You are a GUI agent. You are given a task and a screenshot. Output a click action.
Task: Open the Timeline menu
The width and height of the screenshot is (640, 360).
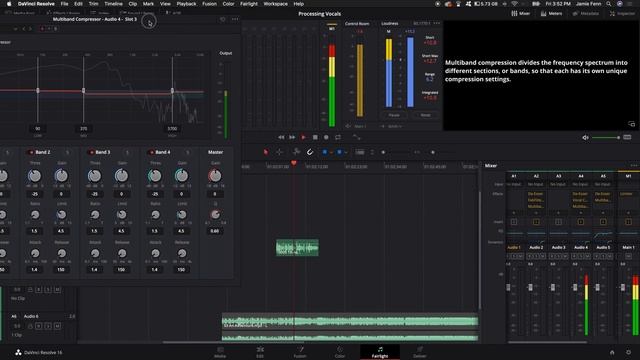tap(113, 4)
